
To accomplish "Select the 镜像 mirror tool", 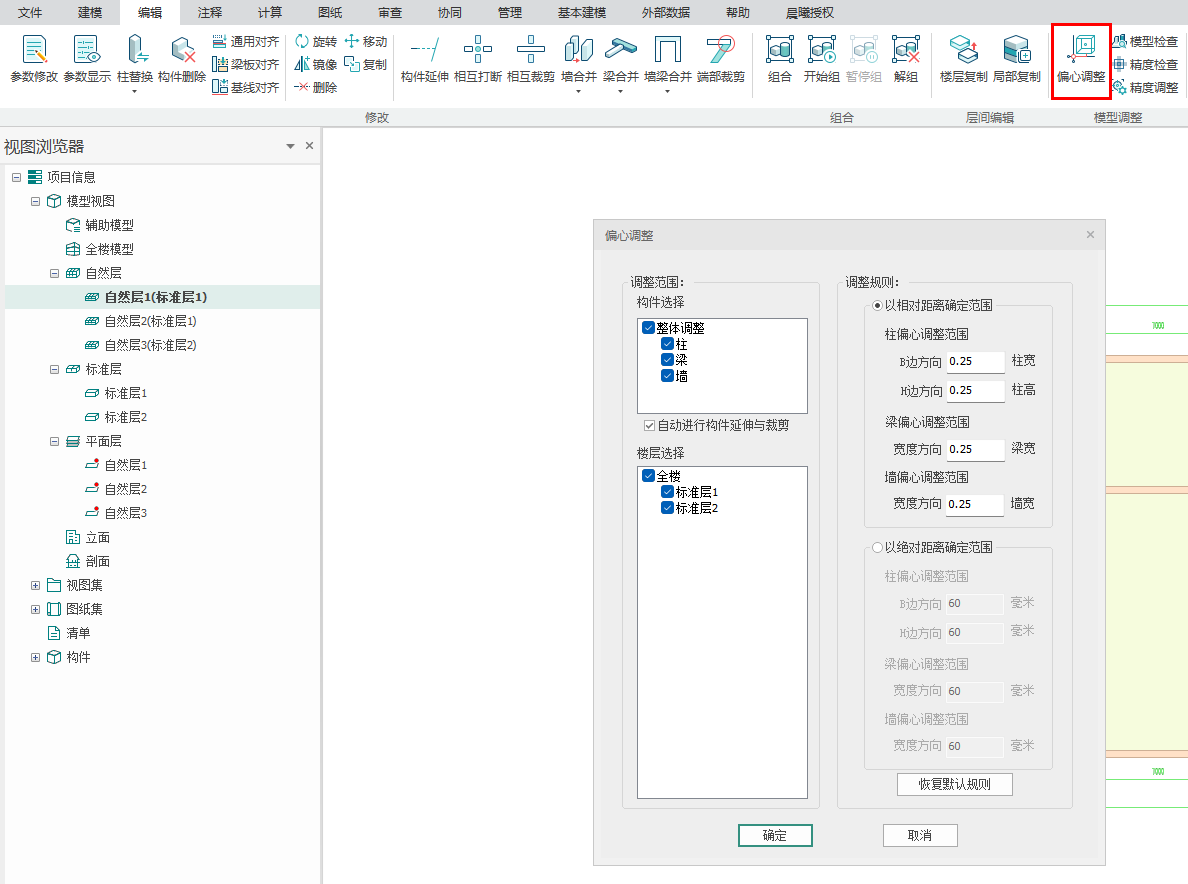I will click(316, 64).
